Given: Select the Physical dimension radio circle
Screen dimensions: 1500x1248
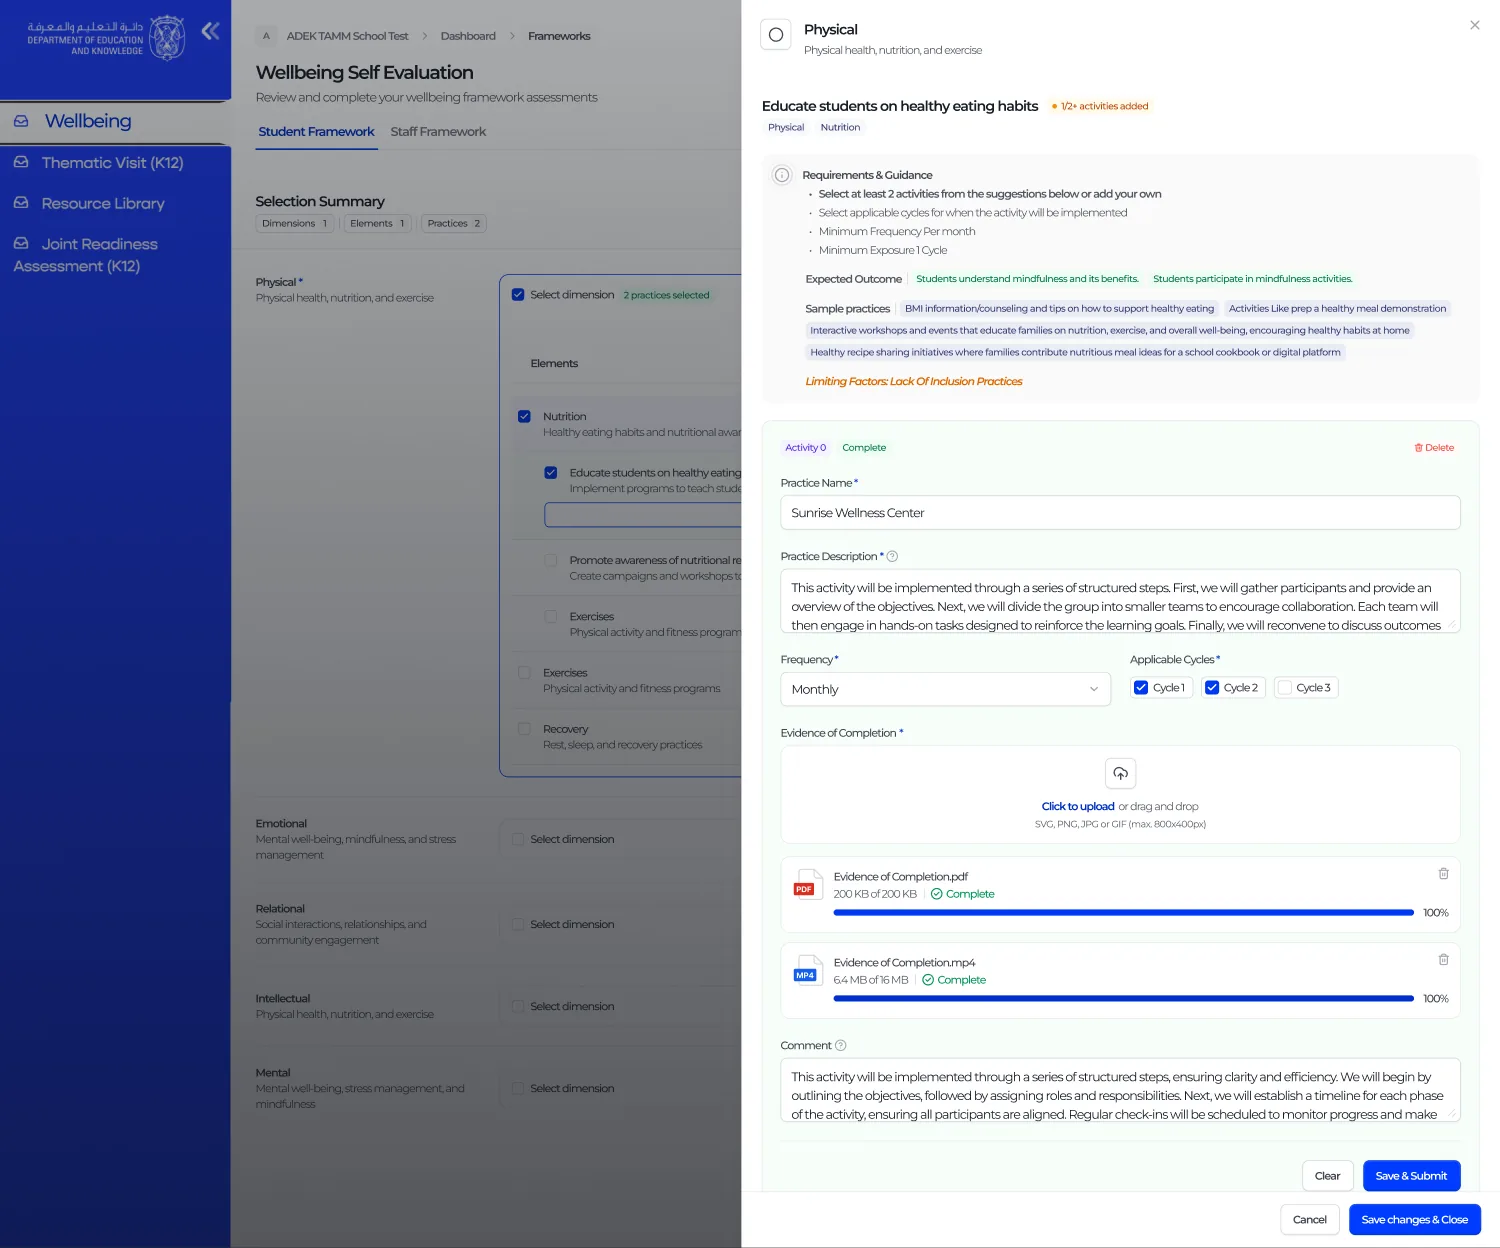Looking at the screenshot, I should (x=776, y=35).
